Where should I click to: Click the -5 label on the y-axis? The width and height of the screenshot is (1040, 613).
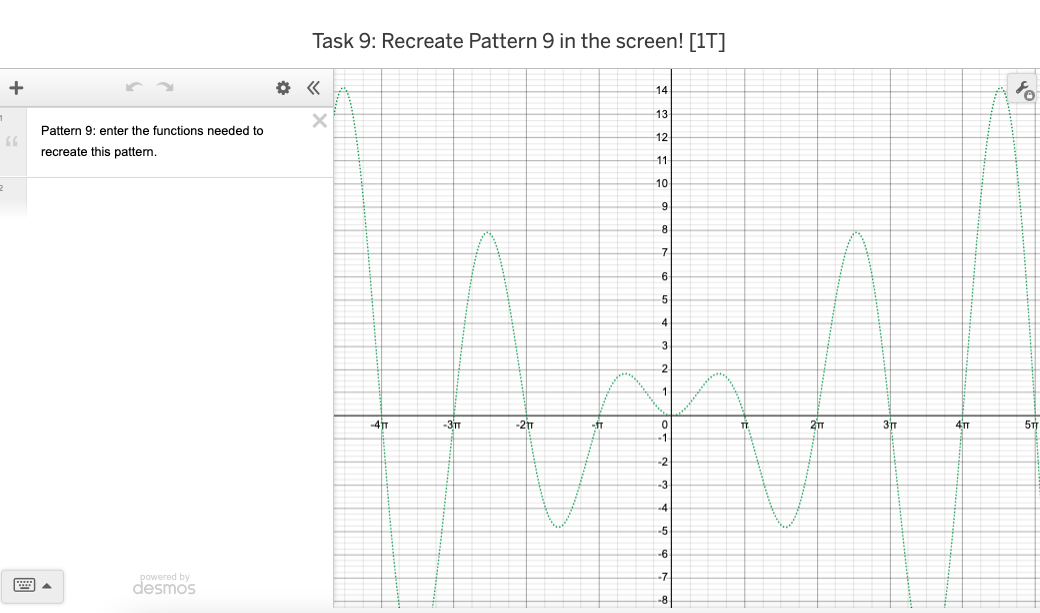pos(663,531)
